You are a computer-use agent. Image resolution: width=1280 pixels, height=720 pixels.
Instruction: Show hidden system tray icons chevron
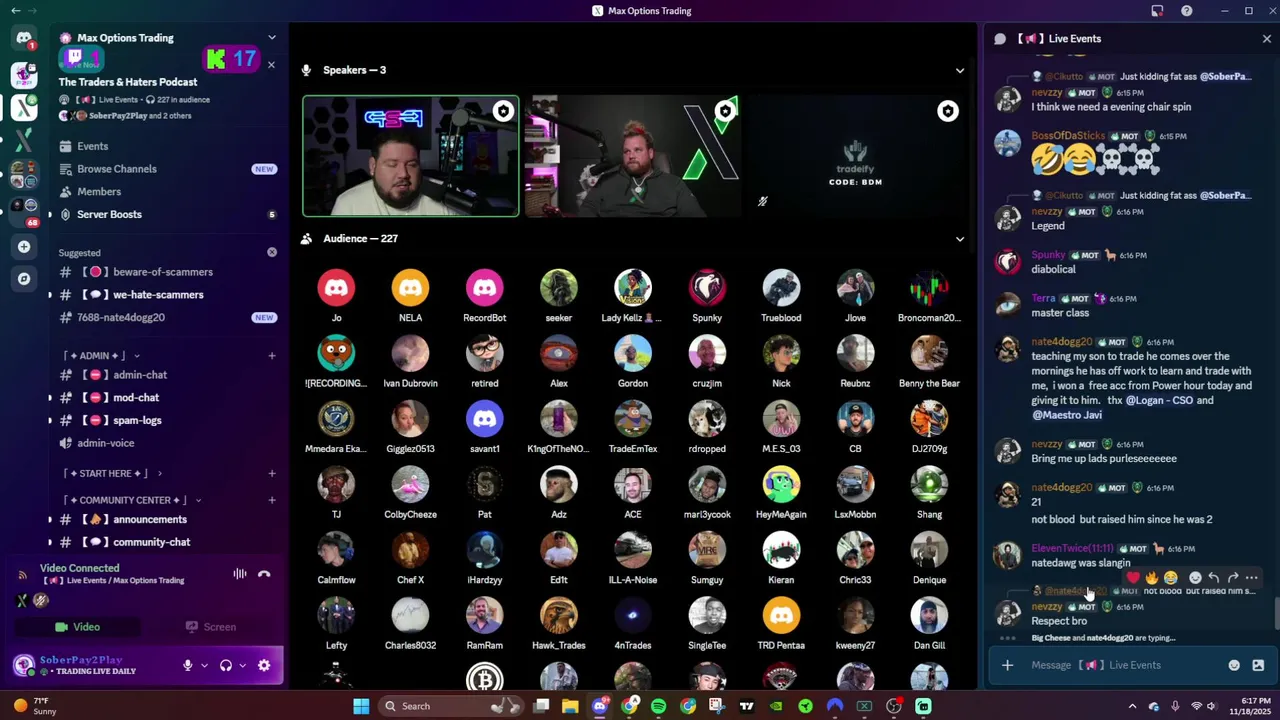pos(1131,706)
